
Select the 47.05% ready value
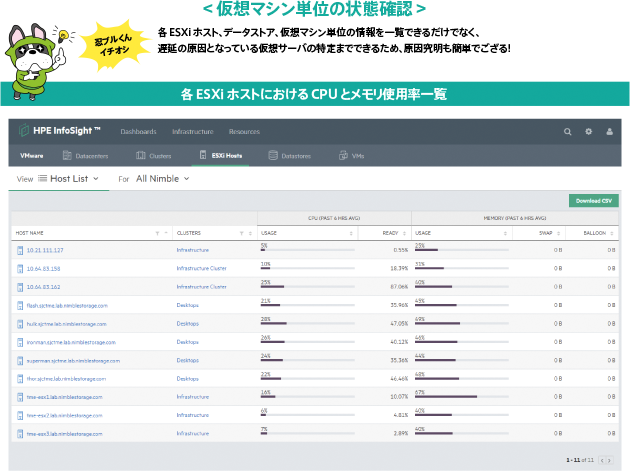(x=399, y=324)
